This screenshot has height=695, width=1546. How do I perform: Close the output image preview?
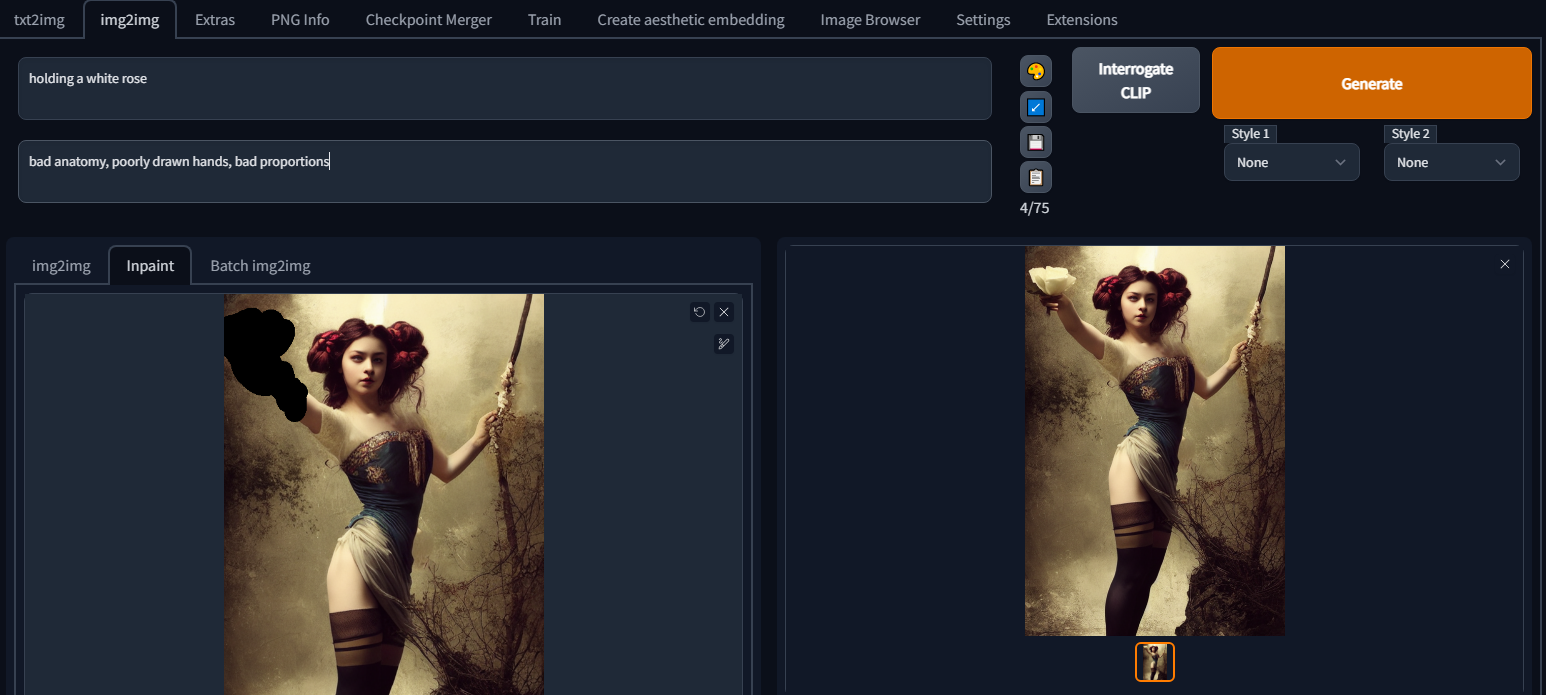click(x=1505, y=264)
